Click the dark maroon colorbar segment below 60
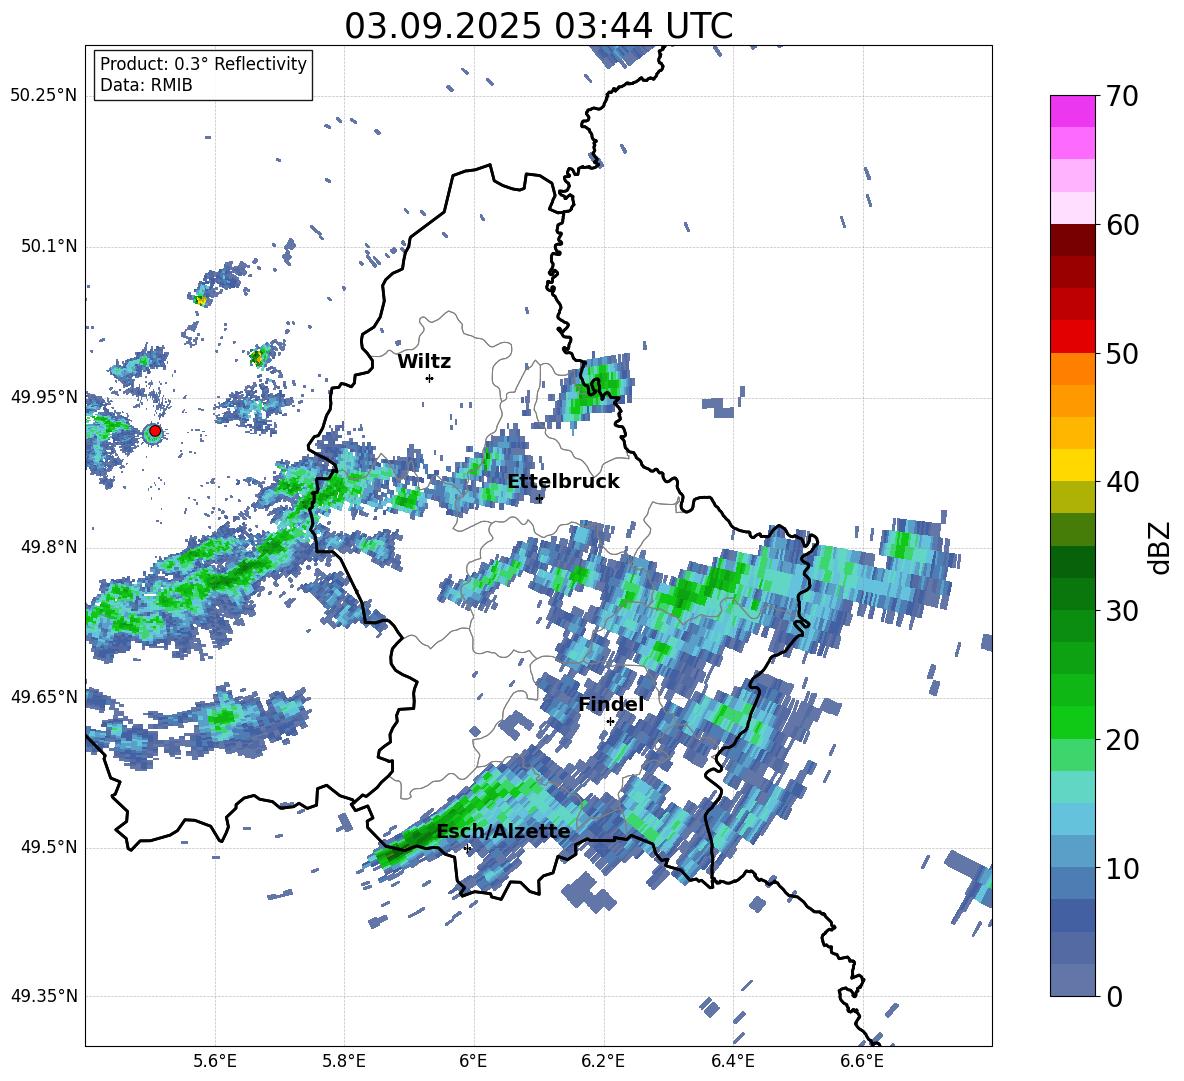 (1072, 240)
